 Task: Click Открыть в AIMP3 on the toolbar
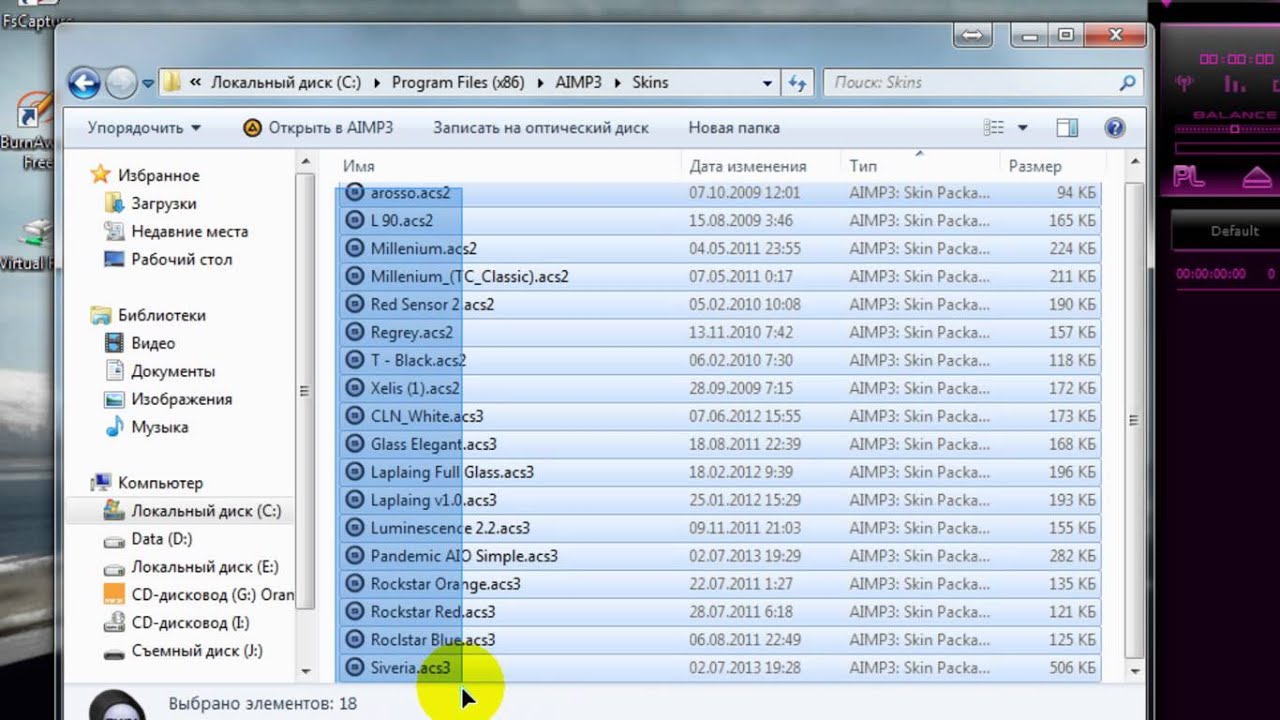coord(318,128)
